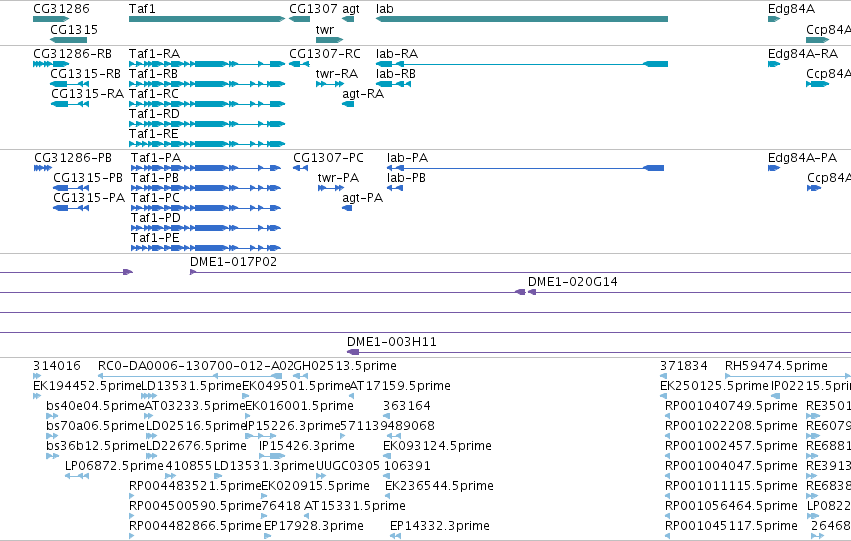Open the Taf1 gene bar
Image resolution: width=851 pixels, height=541 pixels.
(207, 19)
